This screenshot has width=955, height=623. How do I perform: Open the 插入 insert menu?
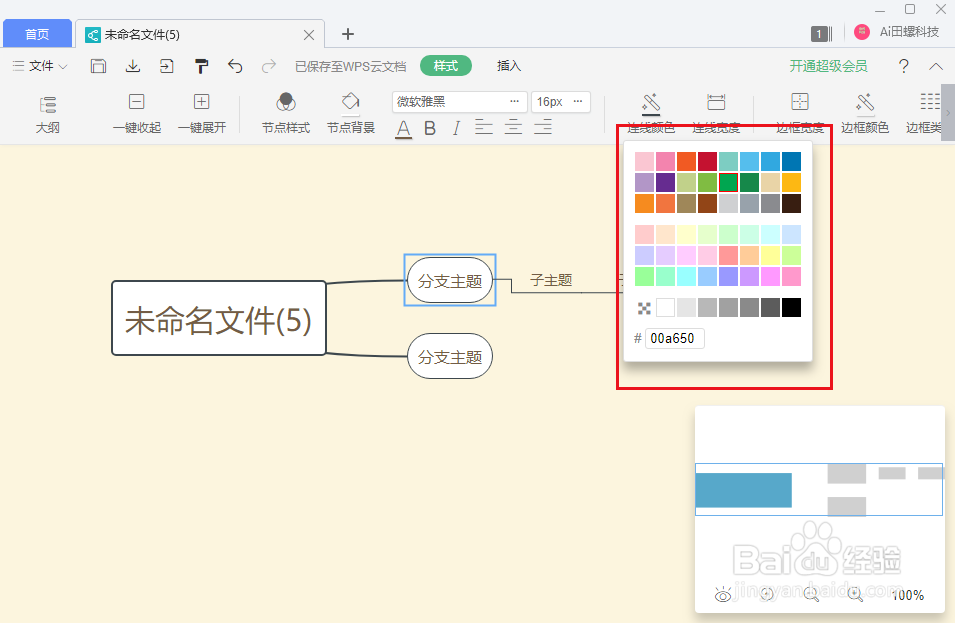508,66
